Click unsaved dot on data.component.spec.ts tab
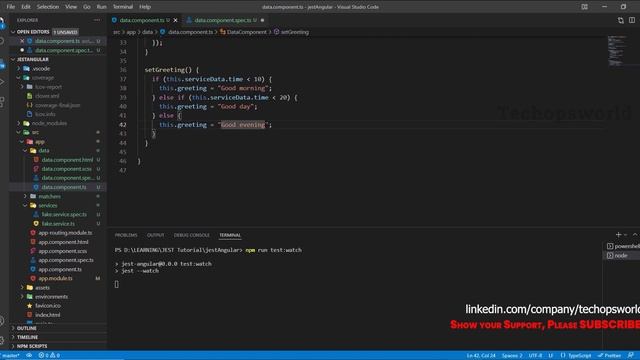 [x=262, y=20]
